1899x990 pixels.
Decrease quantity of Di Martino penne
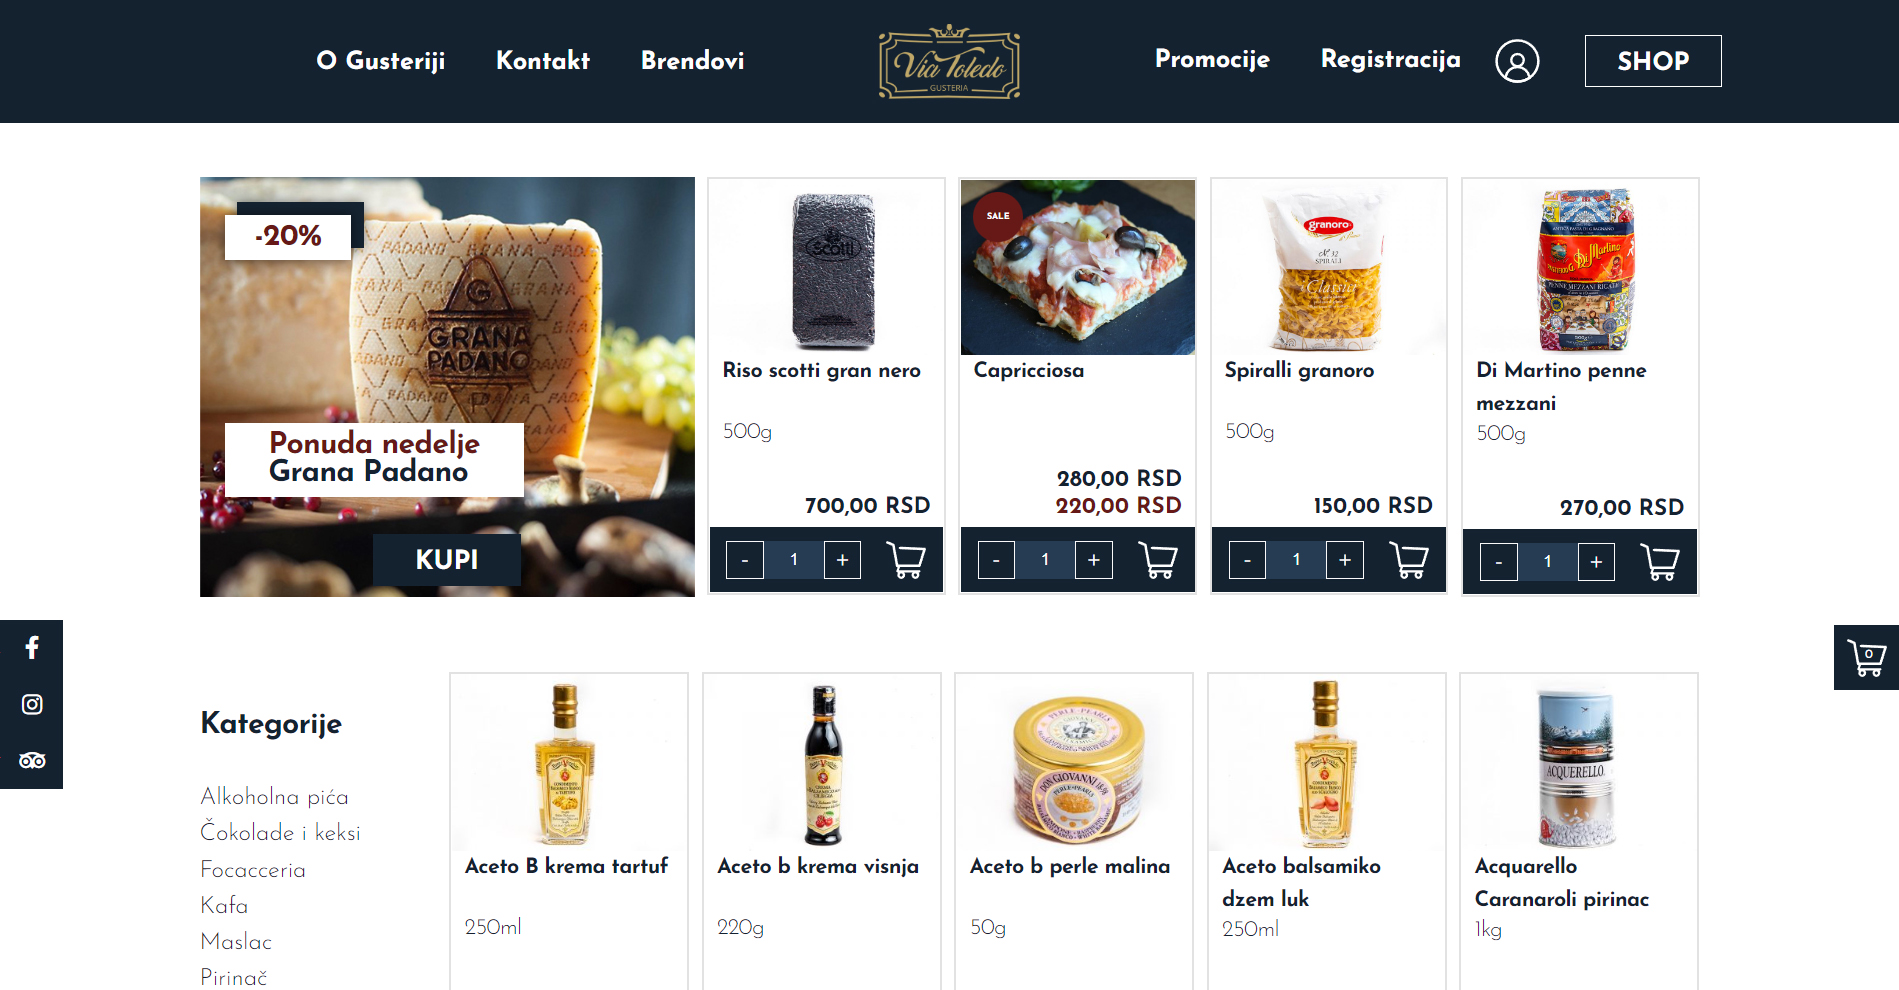click(x=1499, y=562)
